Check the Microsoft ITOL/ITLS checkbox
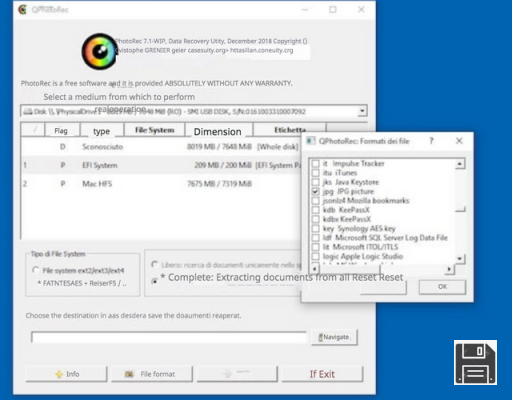Image resolution: width=512 pixels, height=400 pixels. [315, 247]
